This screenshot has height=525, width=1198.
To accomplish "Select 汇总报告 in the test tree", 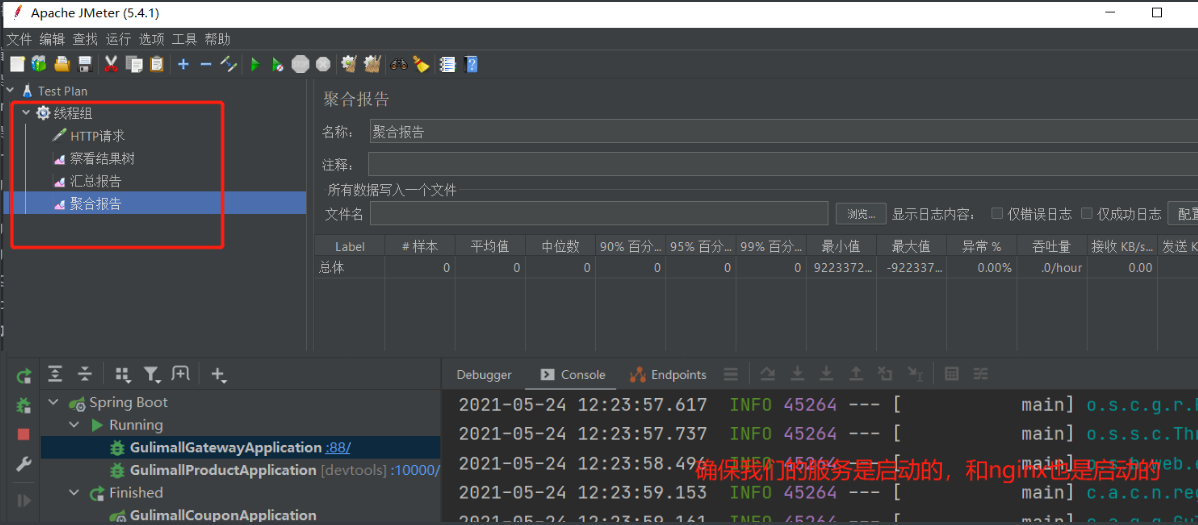I will click(96, 182).
